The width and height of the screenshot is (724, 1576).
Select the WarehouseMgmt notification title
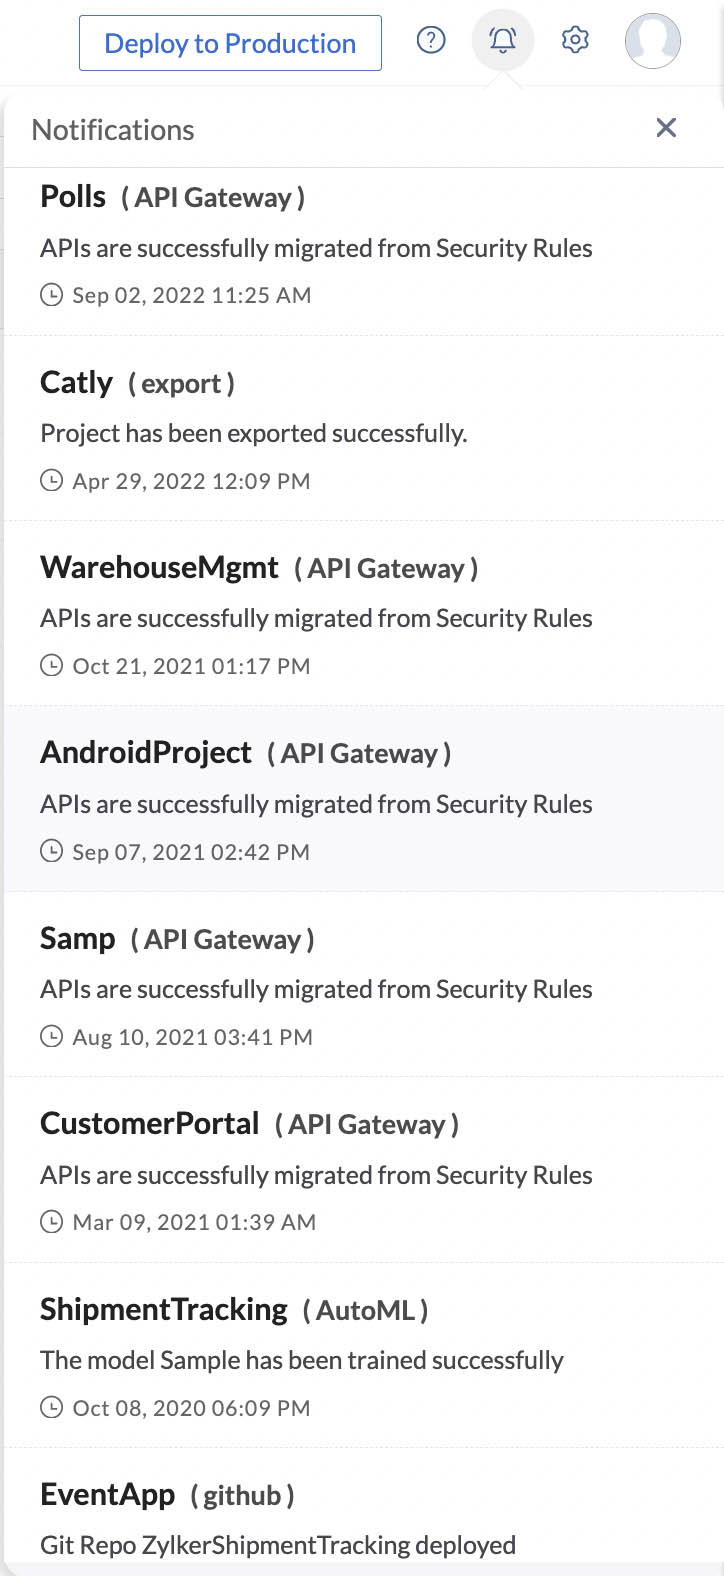159,568
